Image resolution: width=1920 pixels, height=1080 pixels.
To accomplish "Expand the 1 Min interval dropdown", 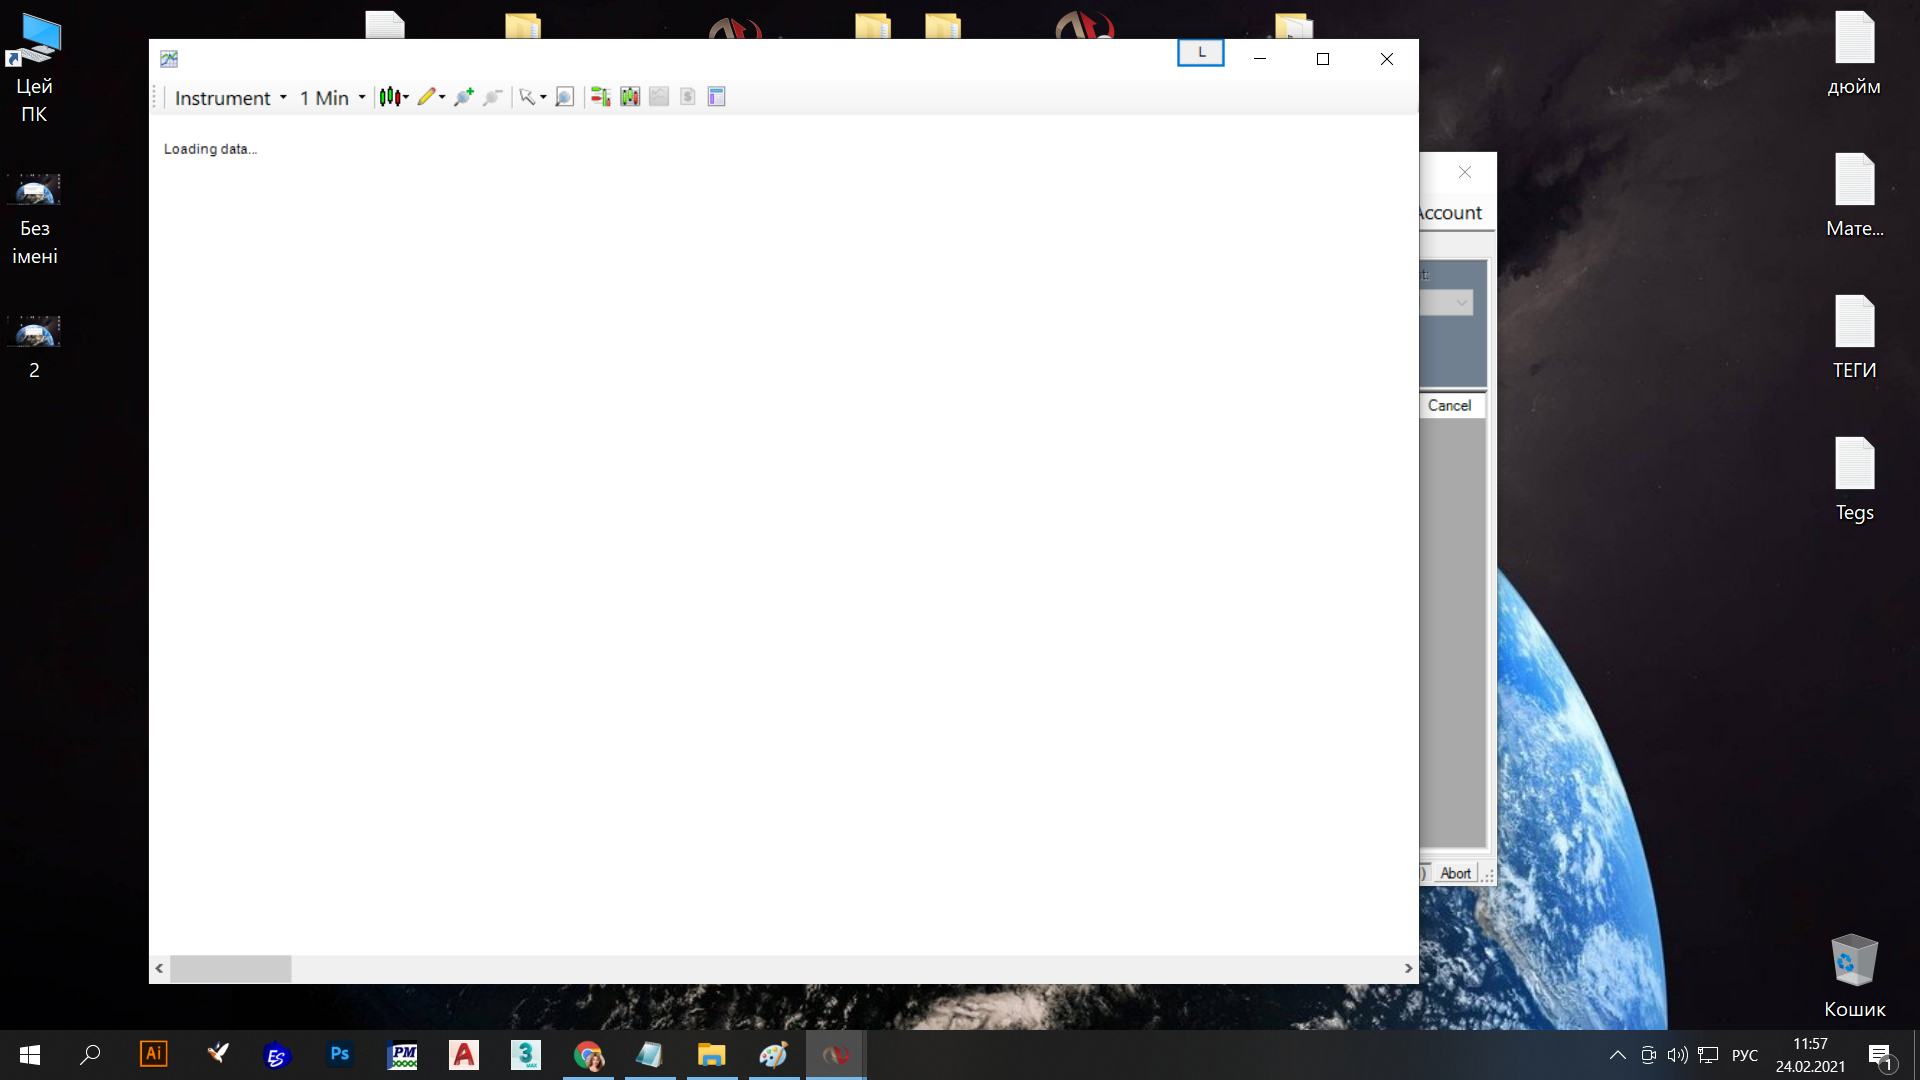I will coord(332,98).
